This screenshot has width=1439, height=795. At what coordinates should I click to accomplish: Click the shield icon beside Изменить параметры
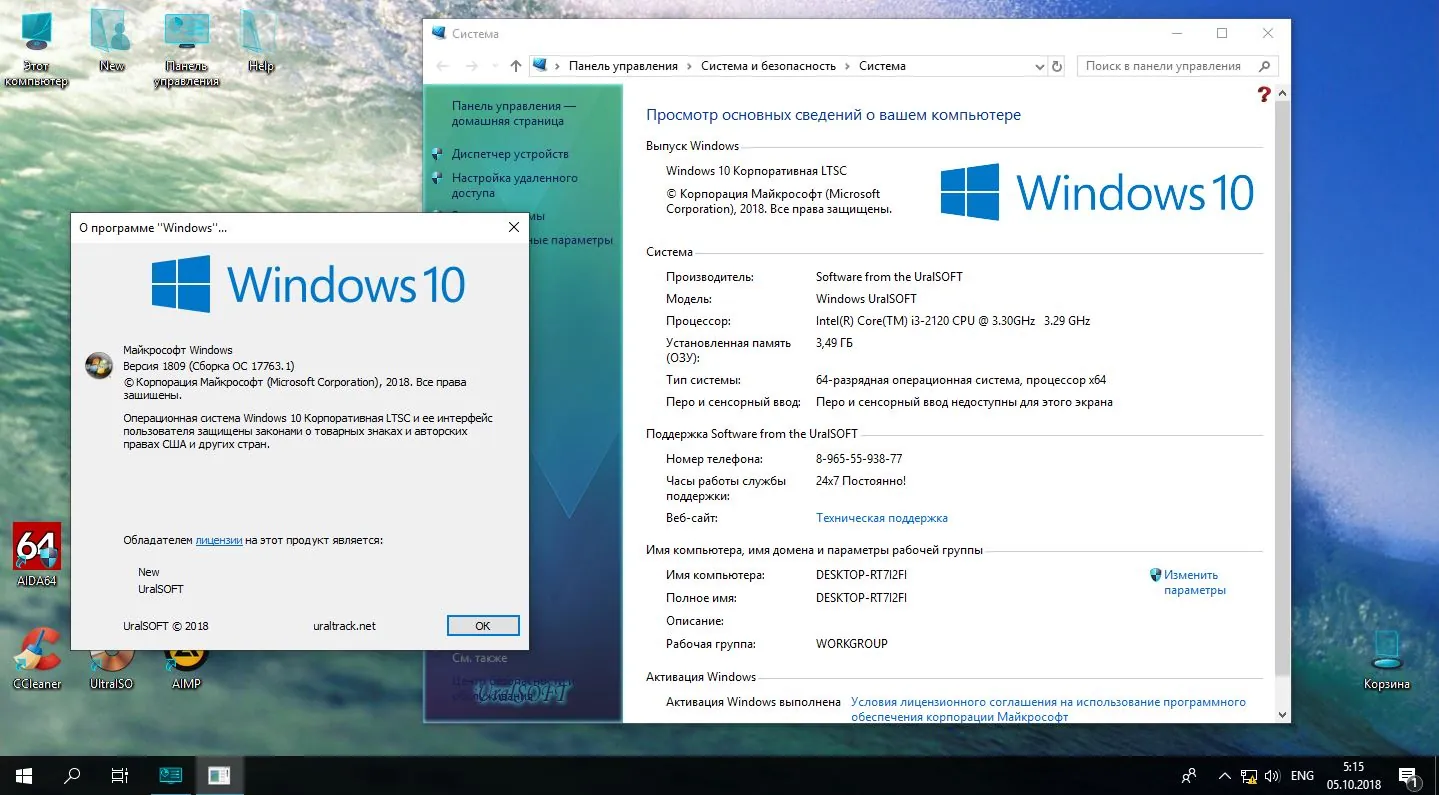[x=1155, y=575]
